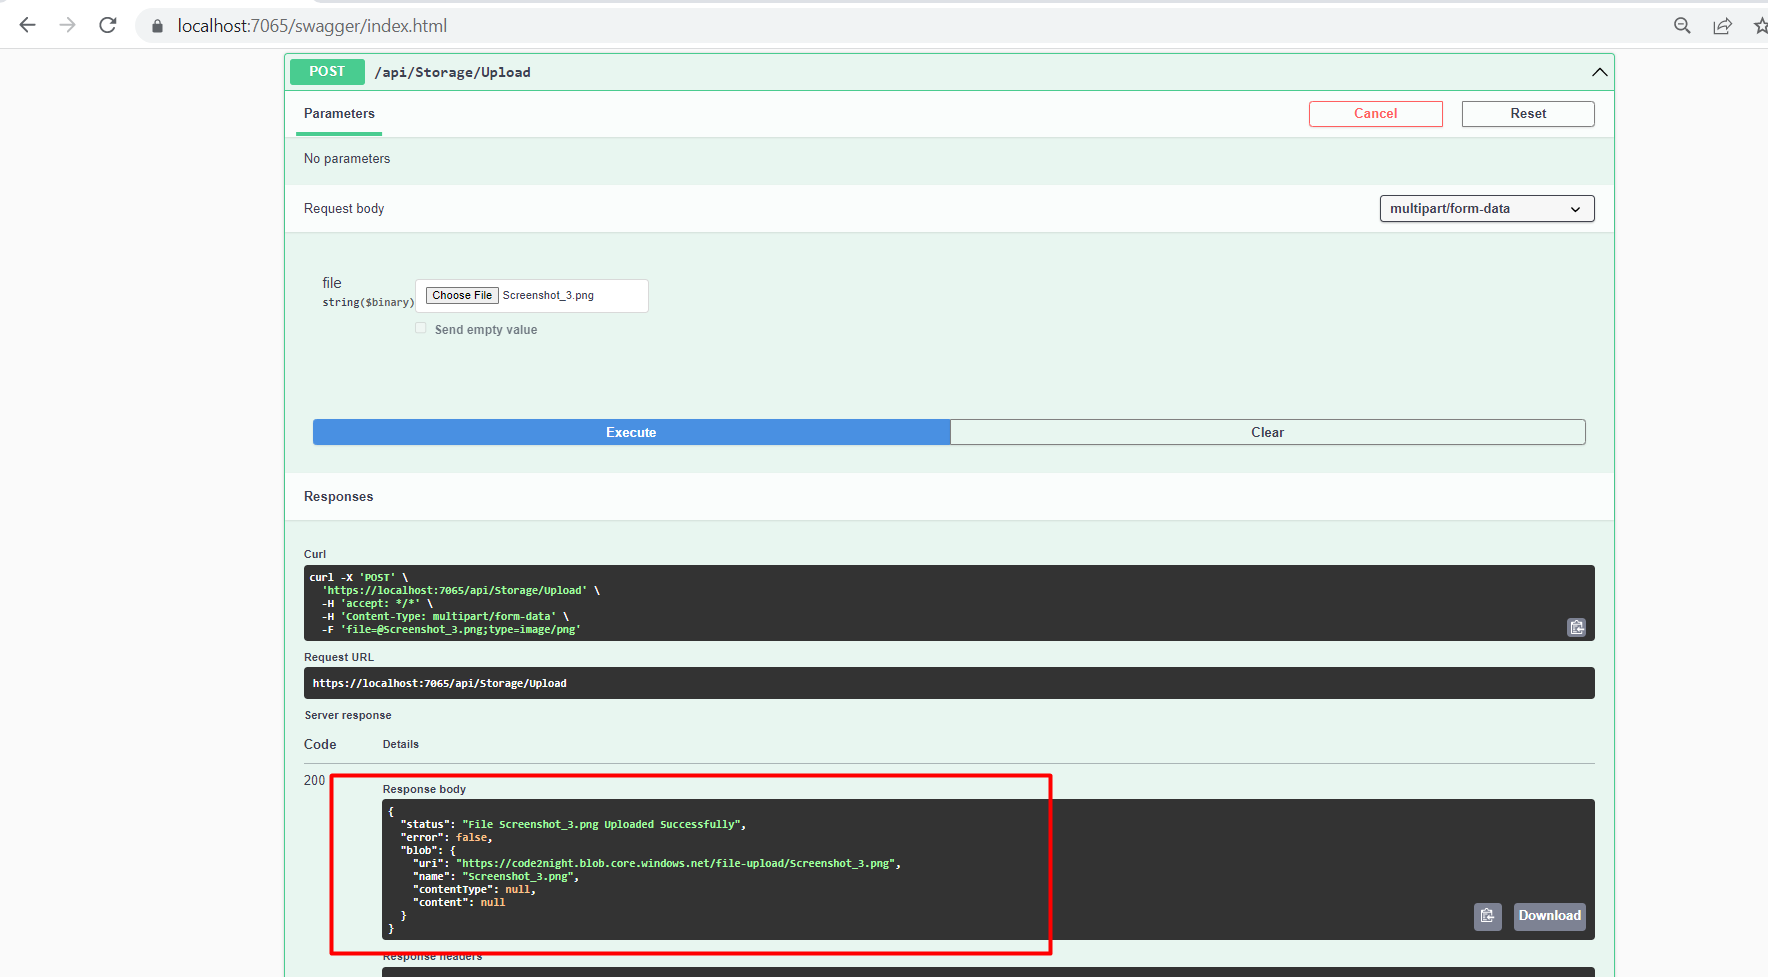The height and width of the screenshot is (977, 1768).
Task: Run the request with Execute button
Action: (631, 432)
